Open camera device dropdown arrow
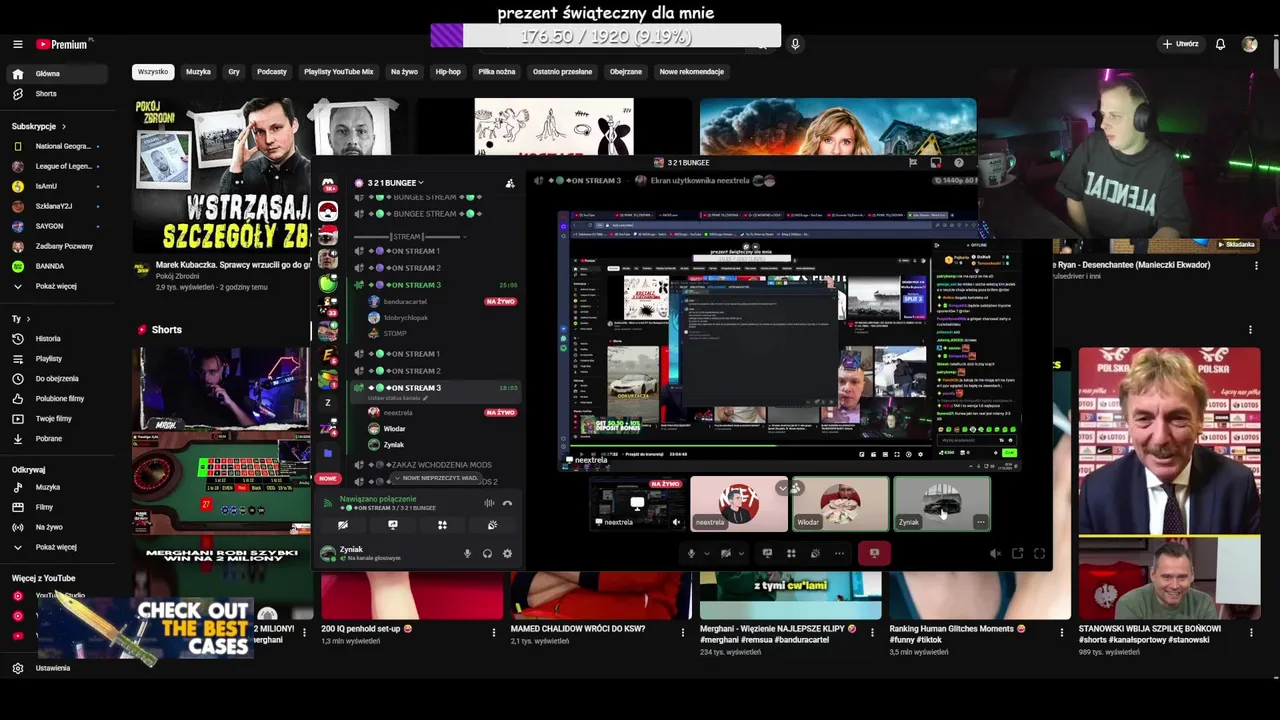The height and width of the screenshot is (720, 1280). click(x=741, y=553)
